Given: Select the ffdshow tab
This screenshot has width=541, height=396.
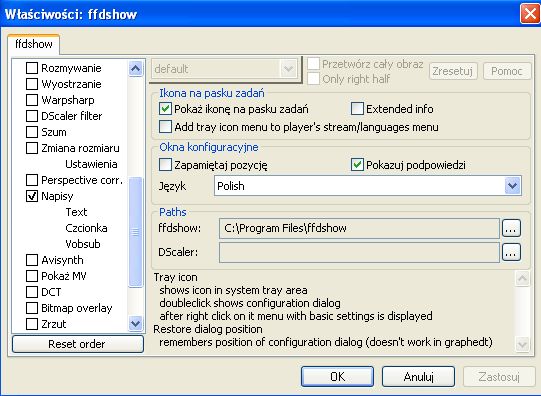Looking at the screenshot, I should (34, 44).
